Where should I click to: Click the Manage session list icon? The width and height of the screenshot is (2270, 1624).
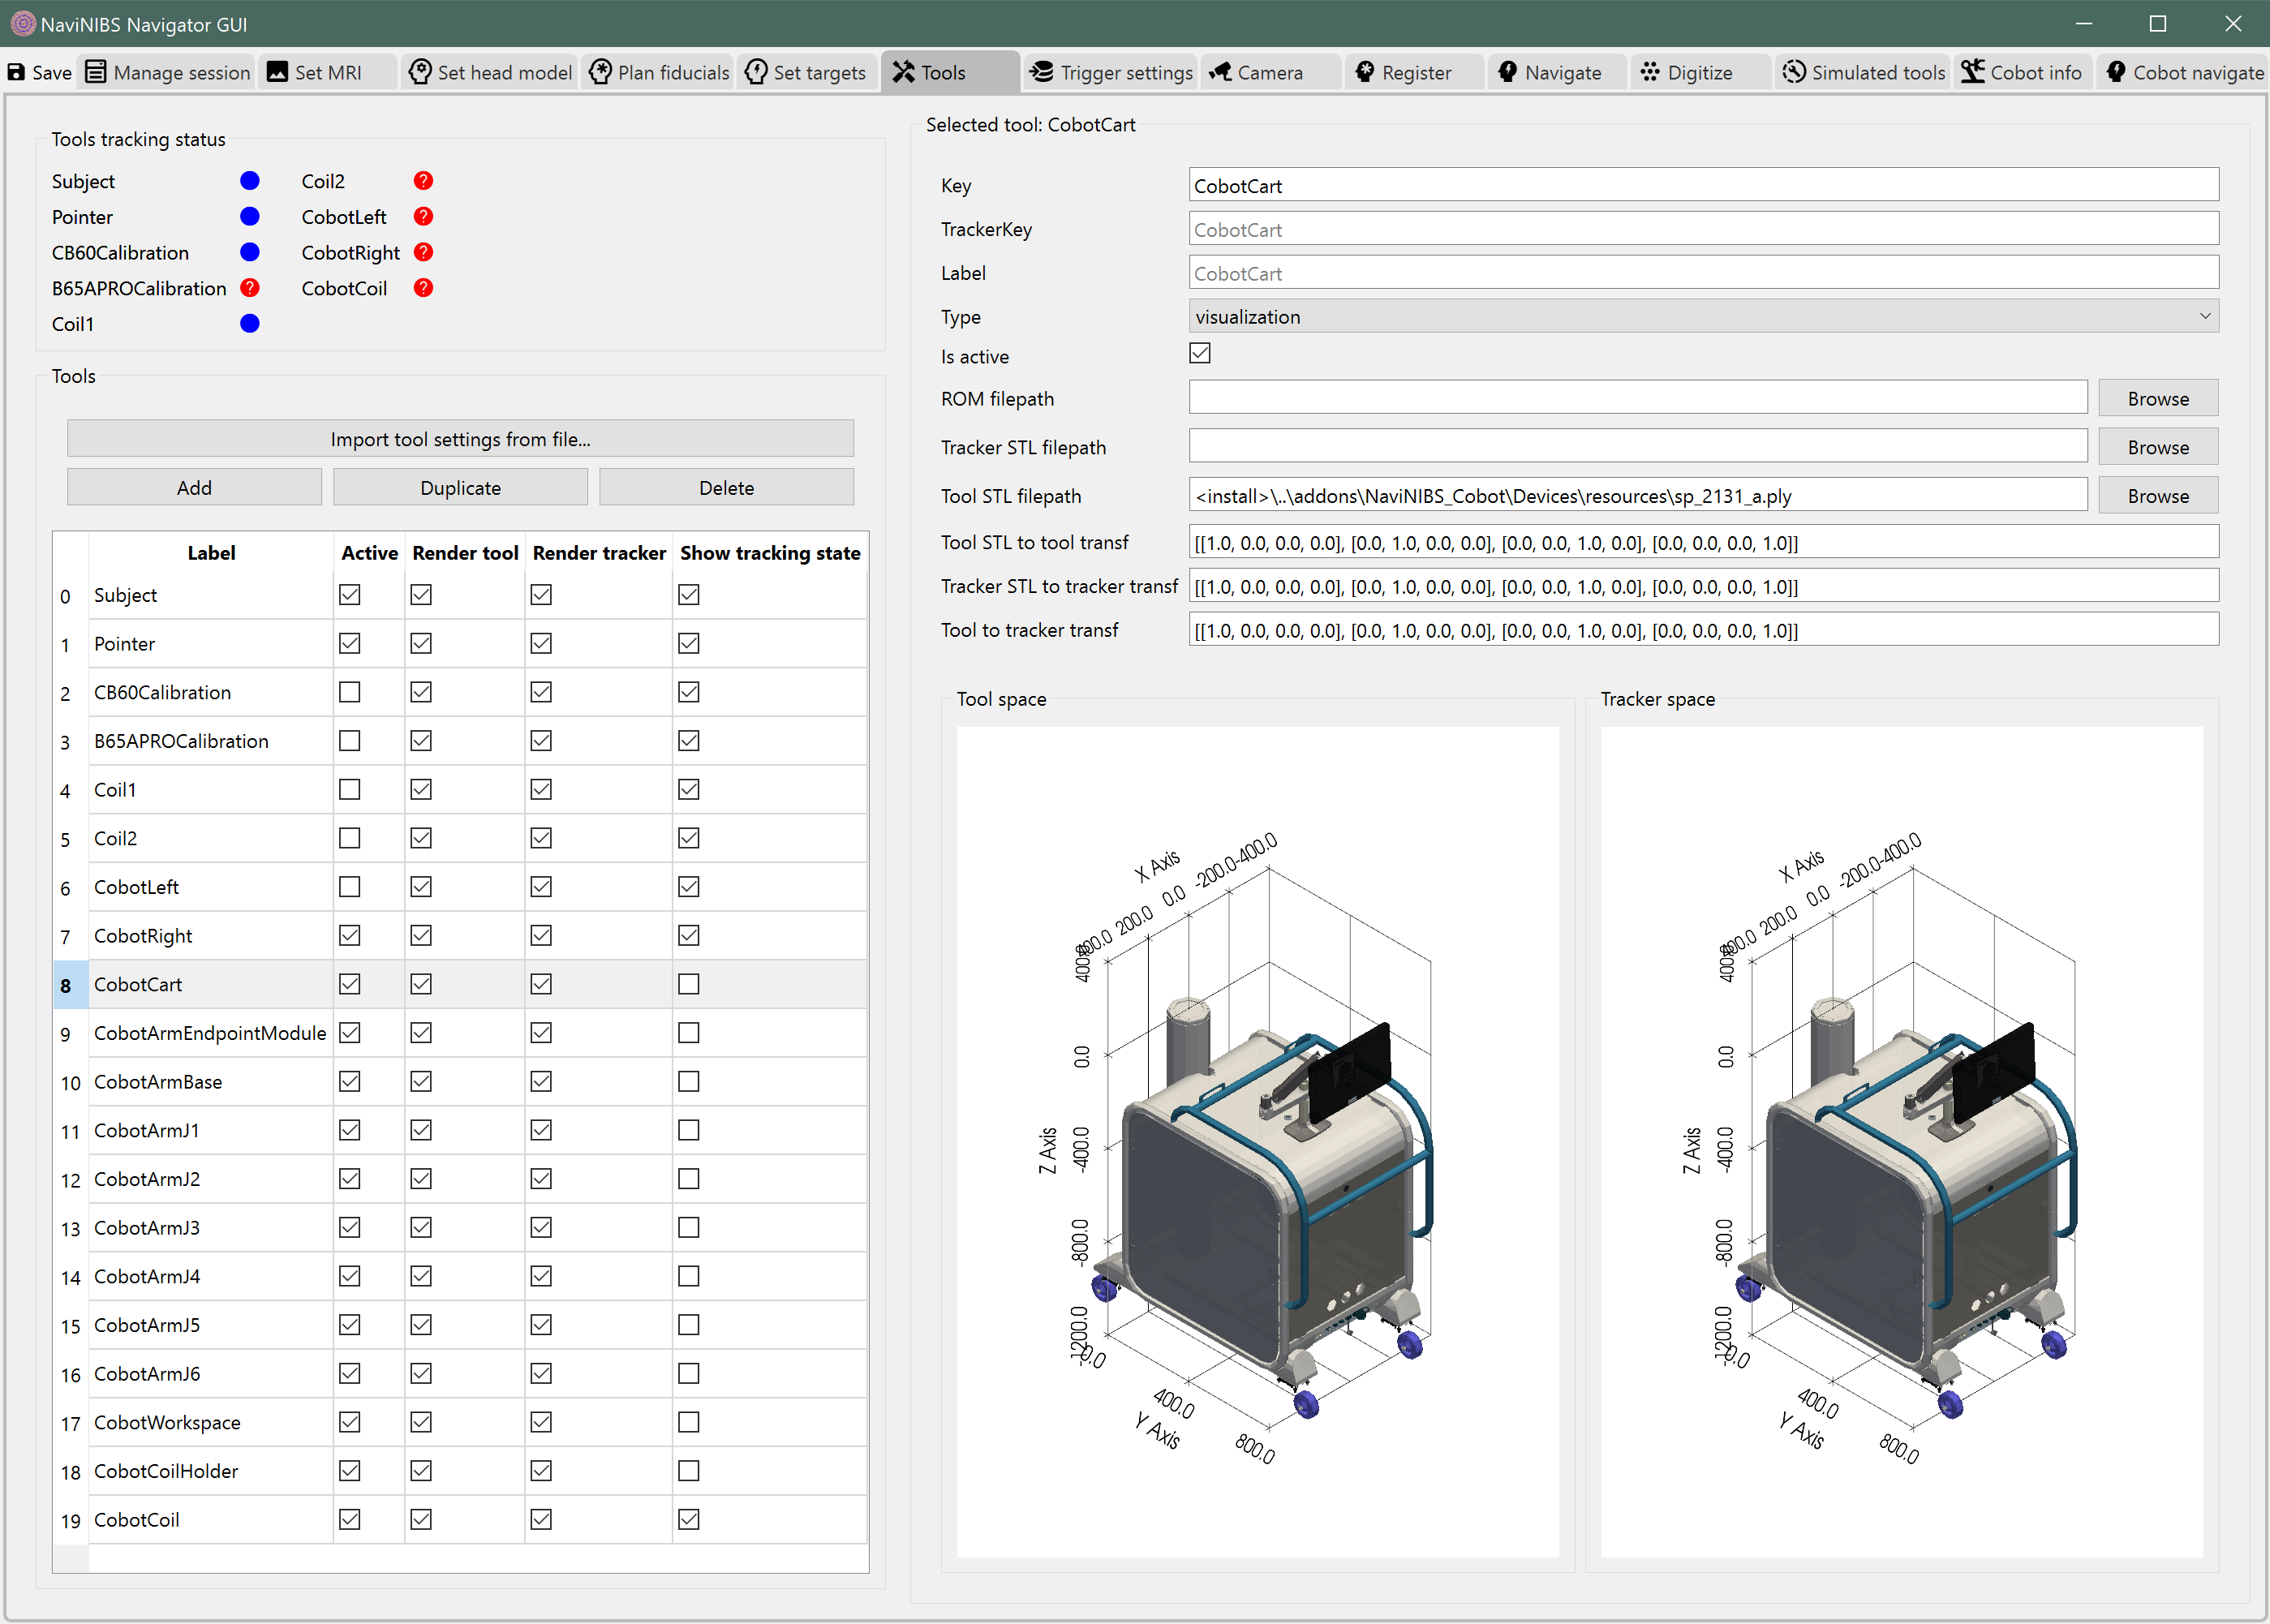click(x=96, y=72)
